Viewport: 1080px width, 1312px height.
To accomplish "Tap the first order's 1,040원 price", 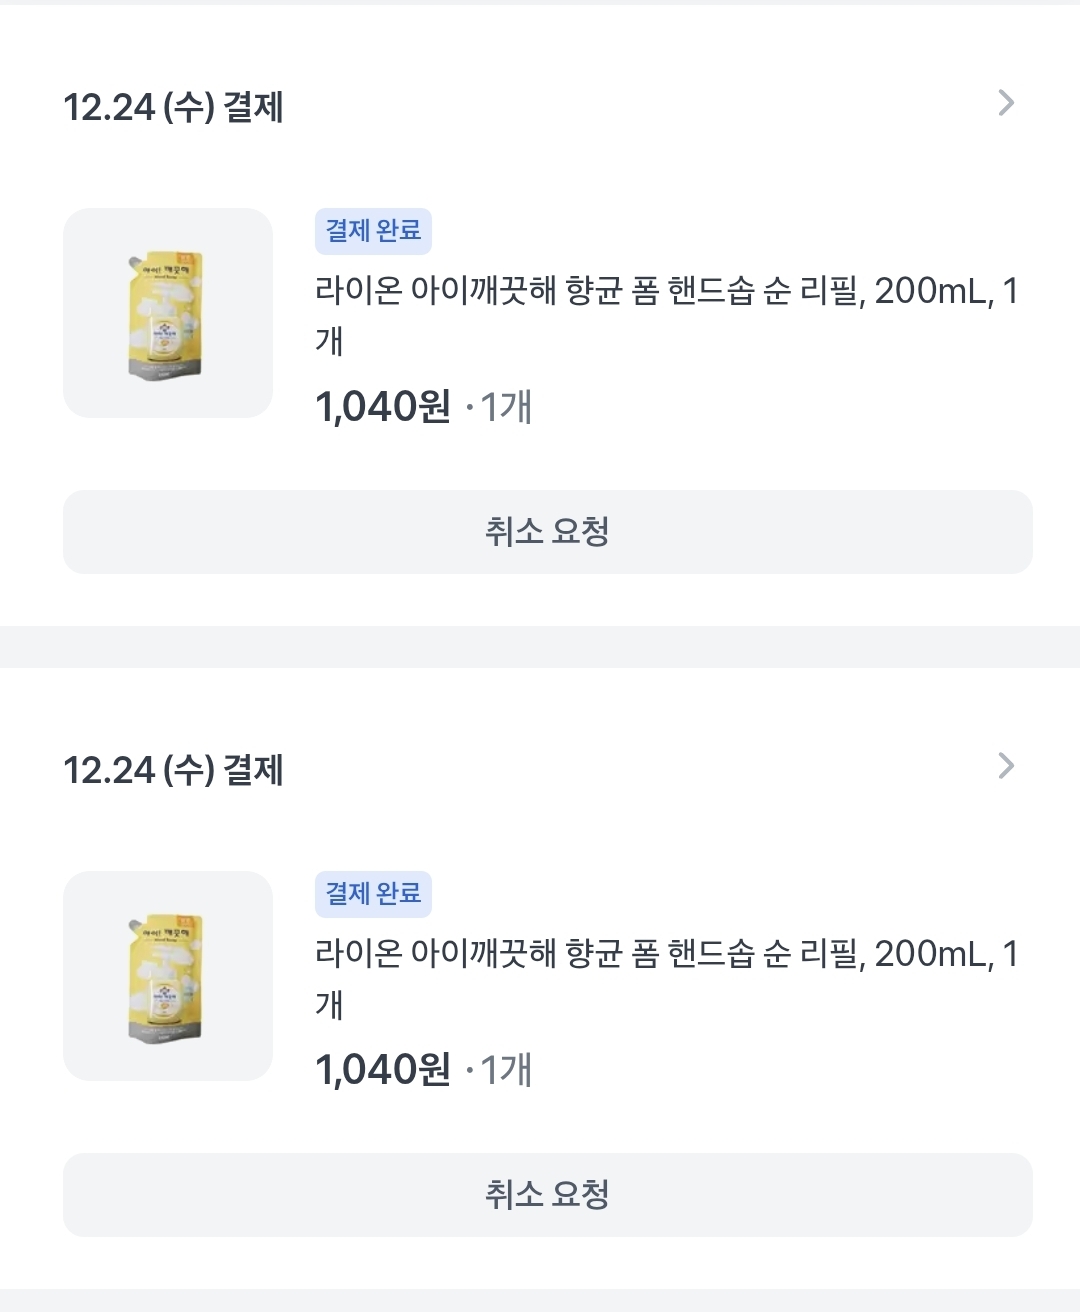I will point(383,407).
